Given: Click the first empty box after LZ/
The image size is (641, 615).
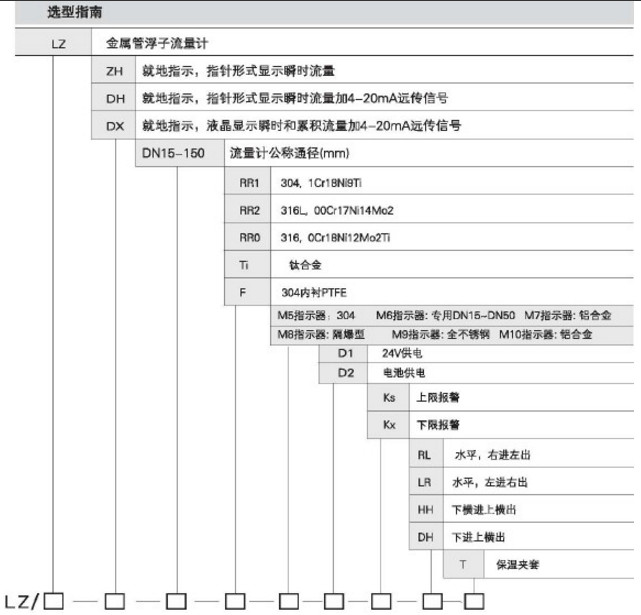Looking at the screenshot, I should click(x=54, y=600).
